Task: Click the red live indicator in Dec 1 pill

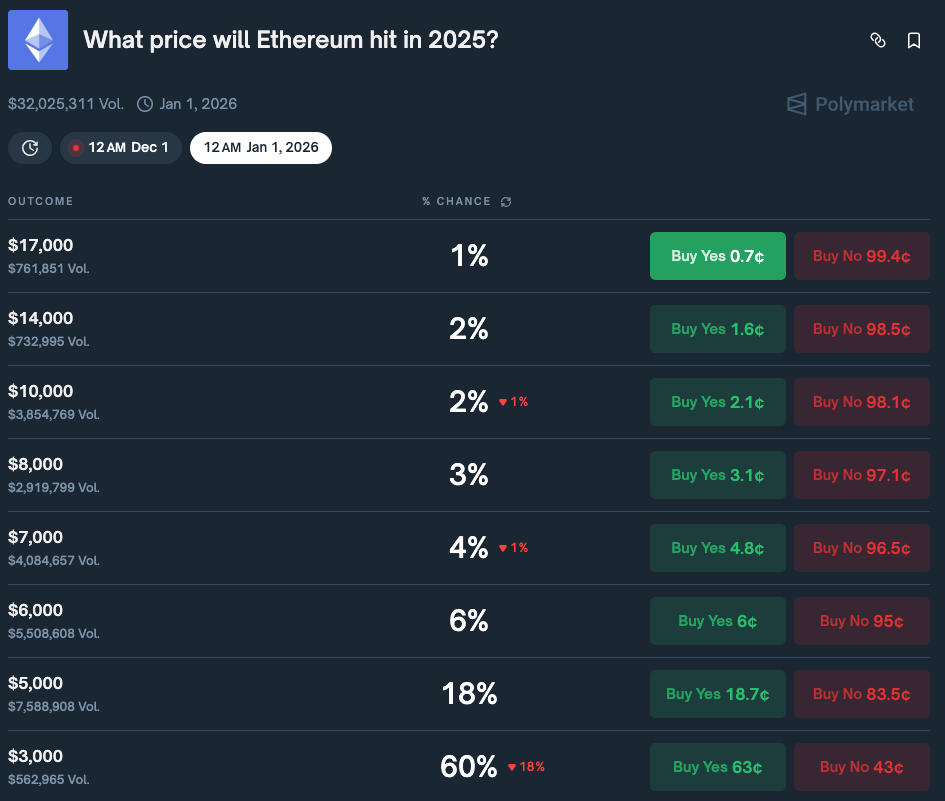Action: 75,147
